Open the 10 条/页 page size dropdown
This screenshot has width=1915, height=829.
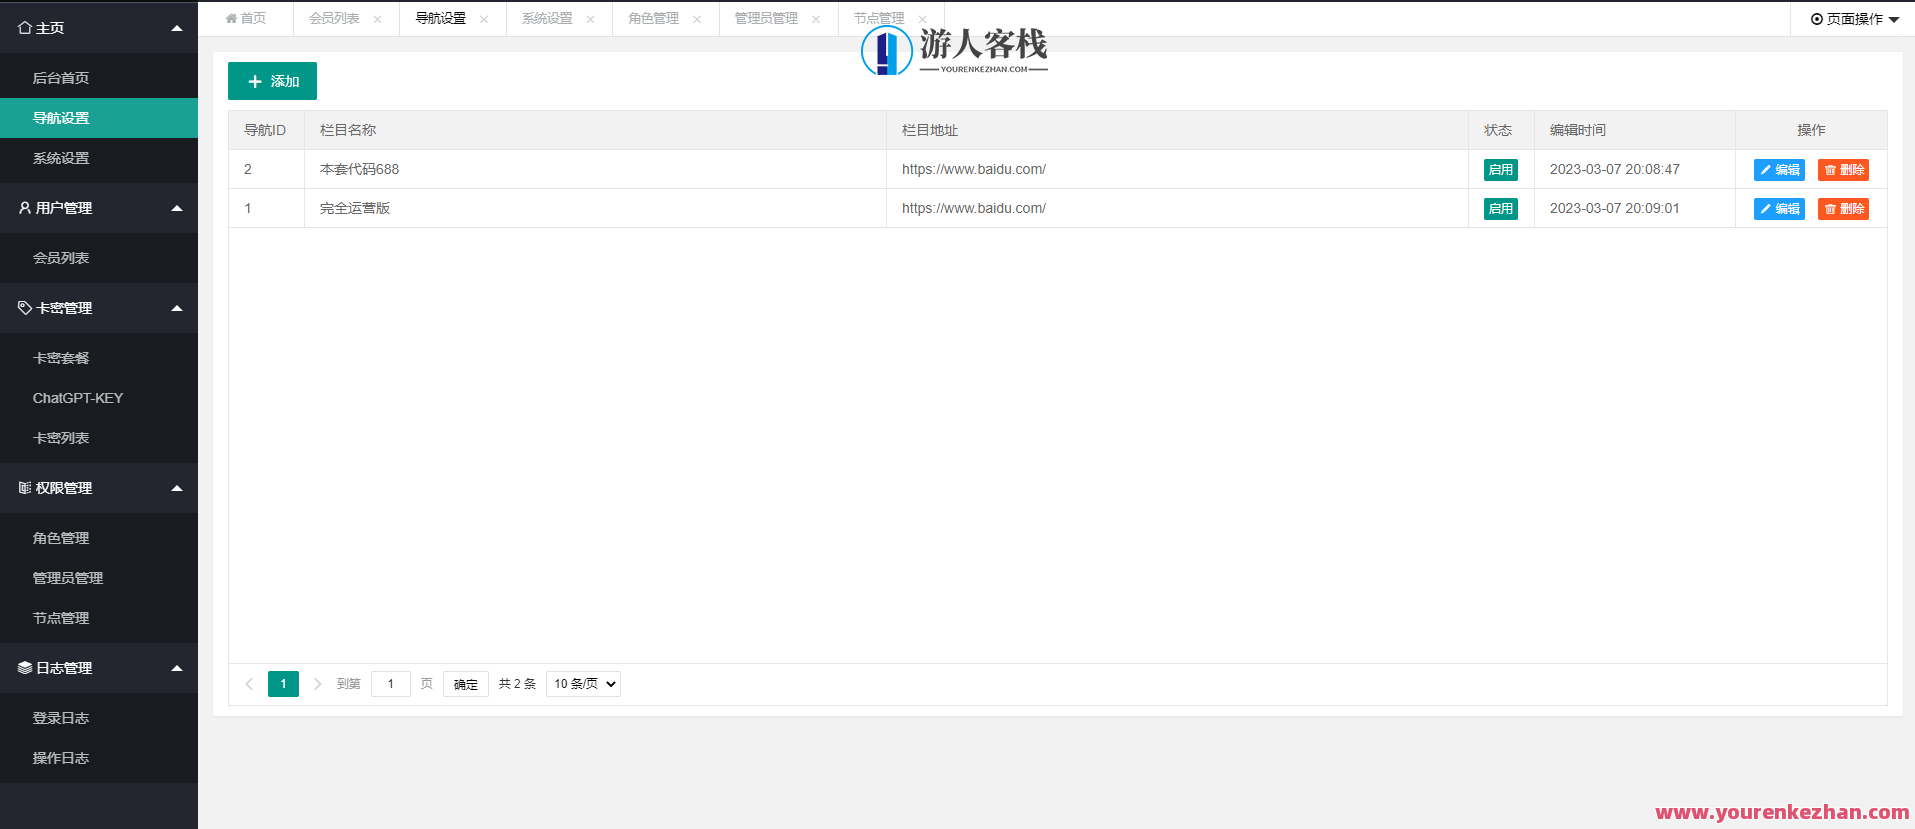pos(583,684)
